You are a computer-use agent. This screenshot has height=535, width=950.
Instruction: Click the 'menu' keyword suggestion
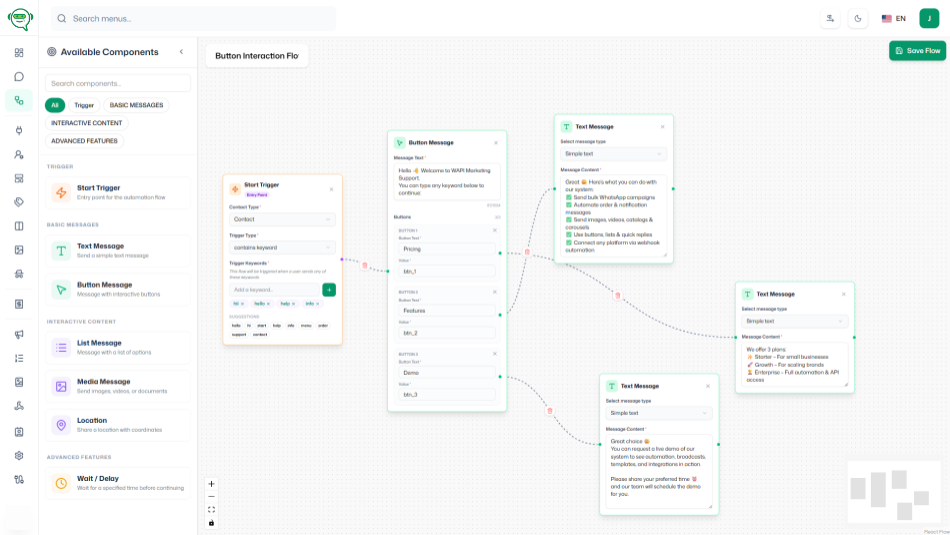[x=306, y=326]
